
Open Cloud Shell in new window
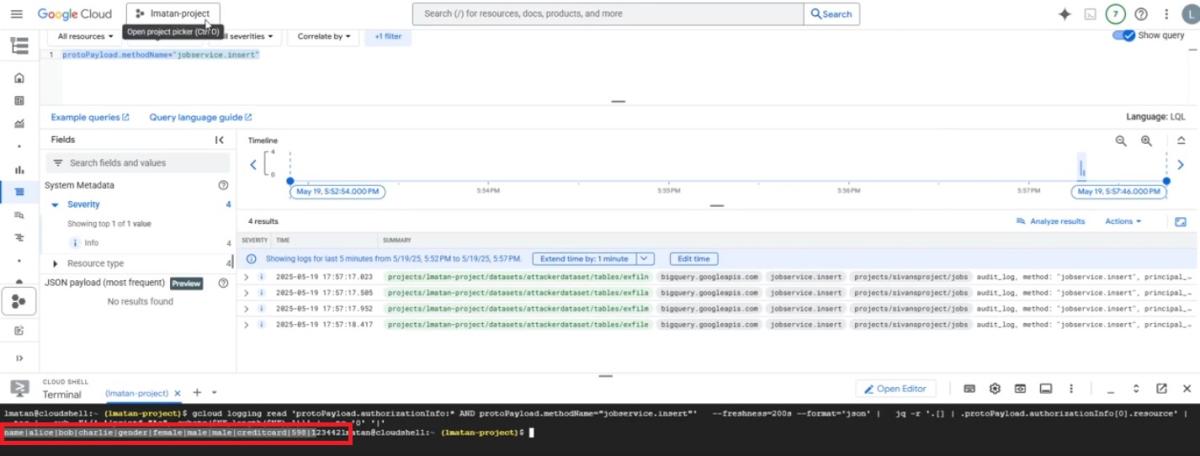pos(1161,388)
